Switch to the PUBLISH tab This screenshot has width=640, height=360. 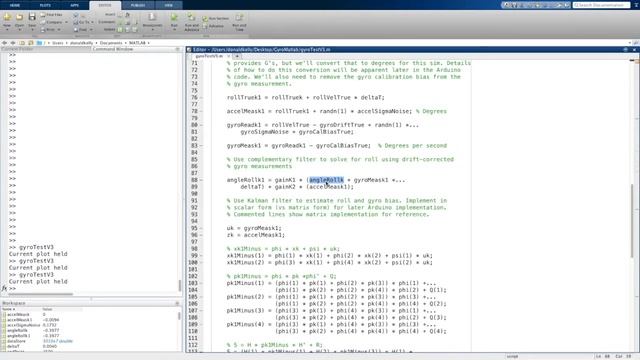(x=138, y=5)
